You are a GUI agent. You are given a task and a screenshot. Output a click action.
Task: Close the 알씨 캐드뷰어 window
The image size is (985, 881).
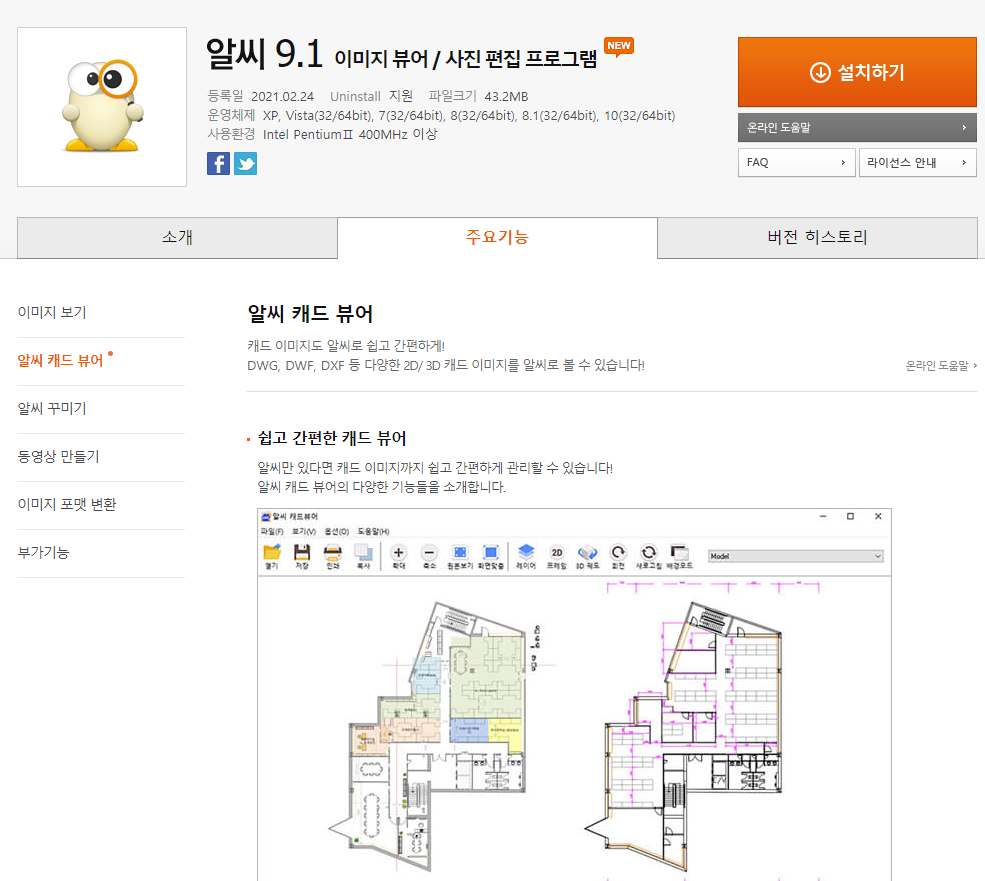[878, 517]
